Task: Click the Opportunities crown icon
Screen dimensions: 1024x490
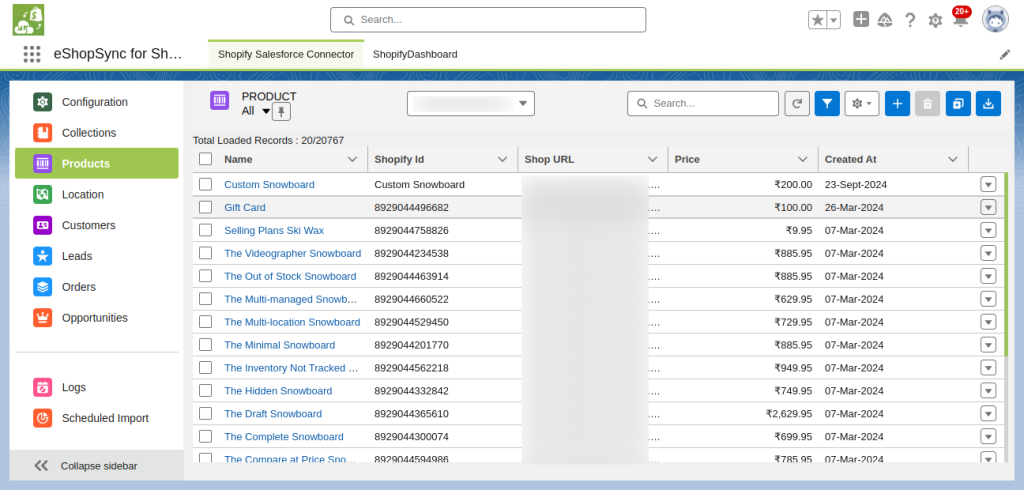Action: click(x=42, y=318)
